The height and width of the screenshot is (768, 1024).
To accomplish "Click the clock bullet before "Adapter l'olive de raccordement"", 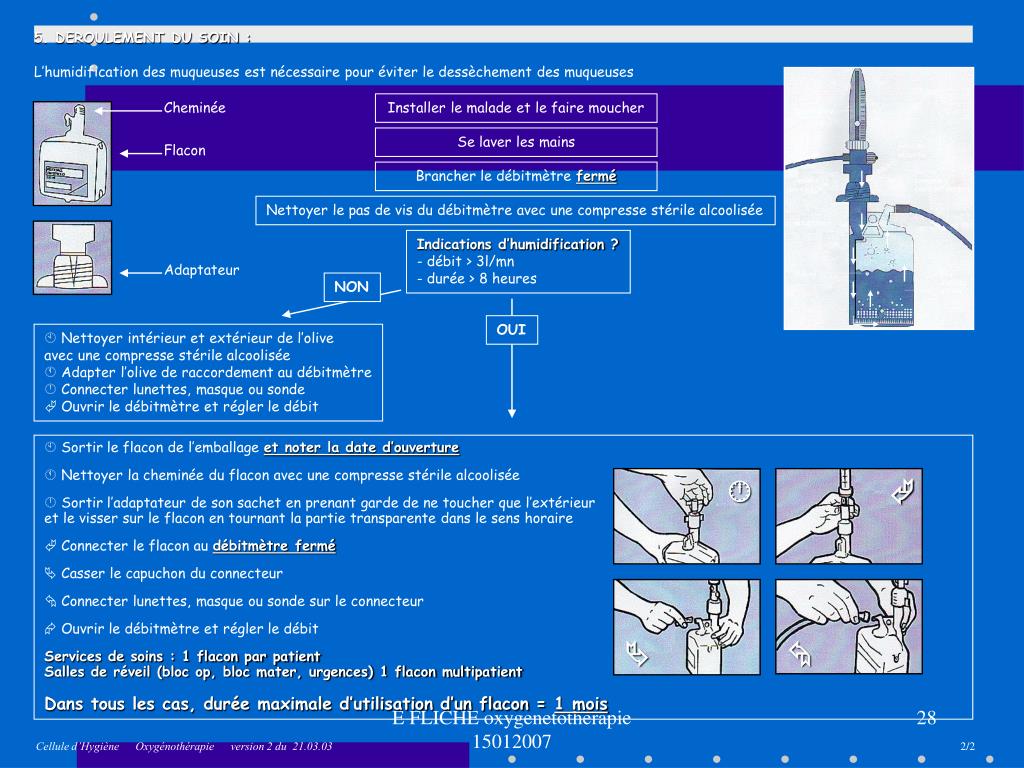I will tap(50, 372).
